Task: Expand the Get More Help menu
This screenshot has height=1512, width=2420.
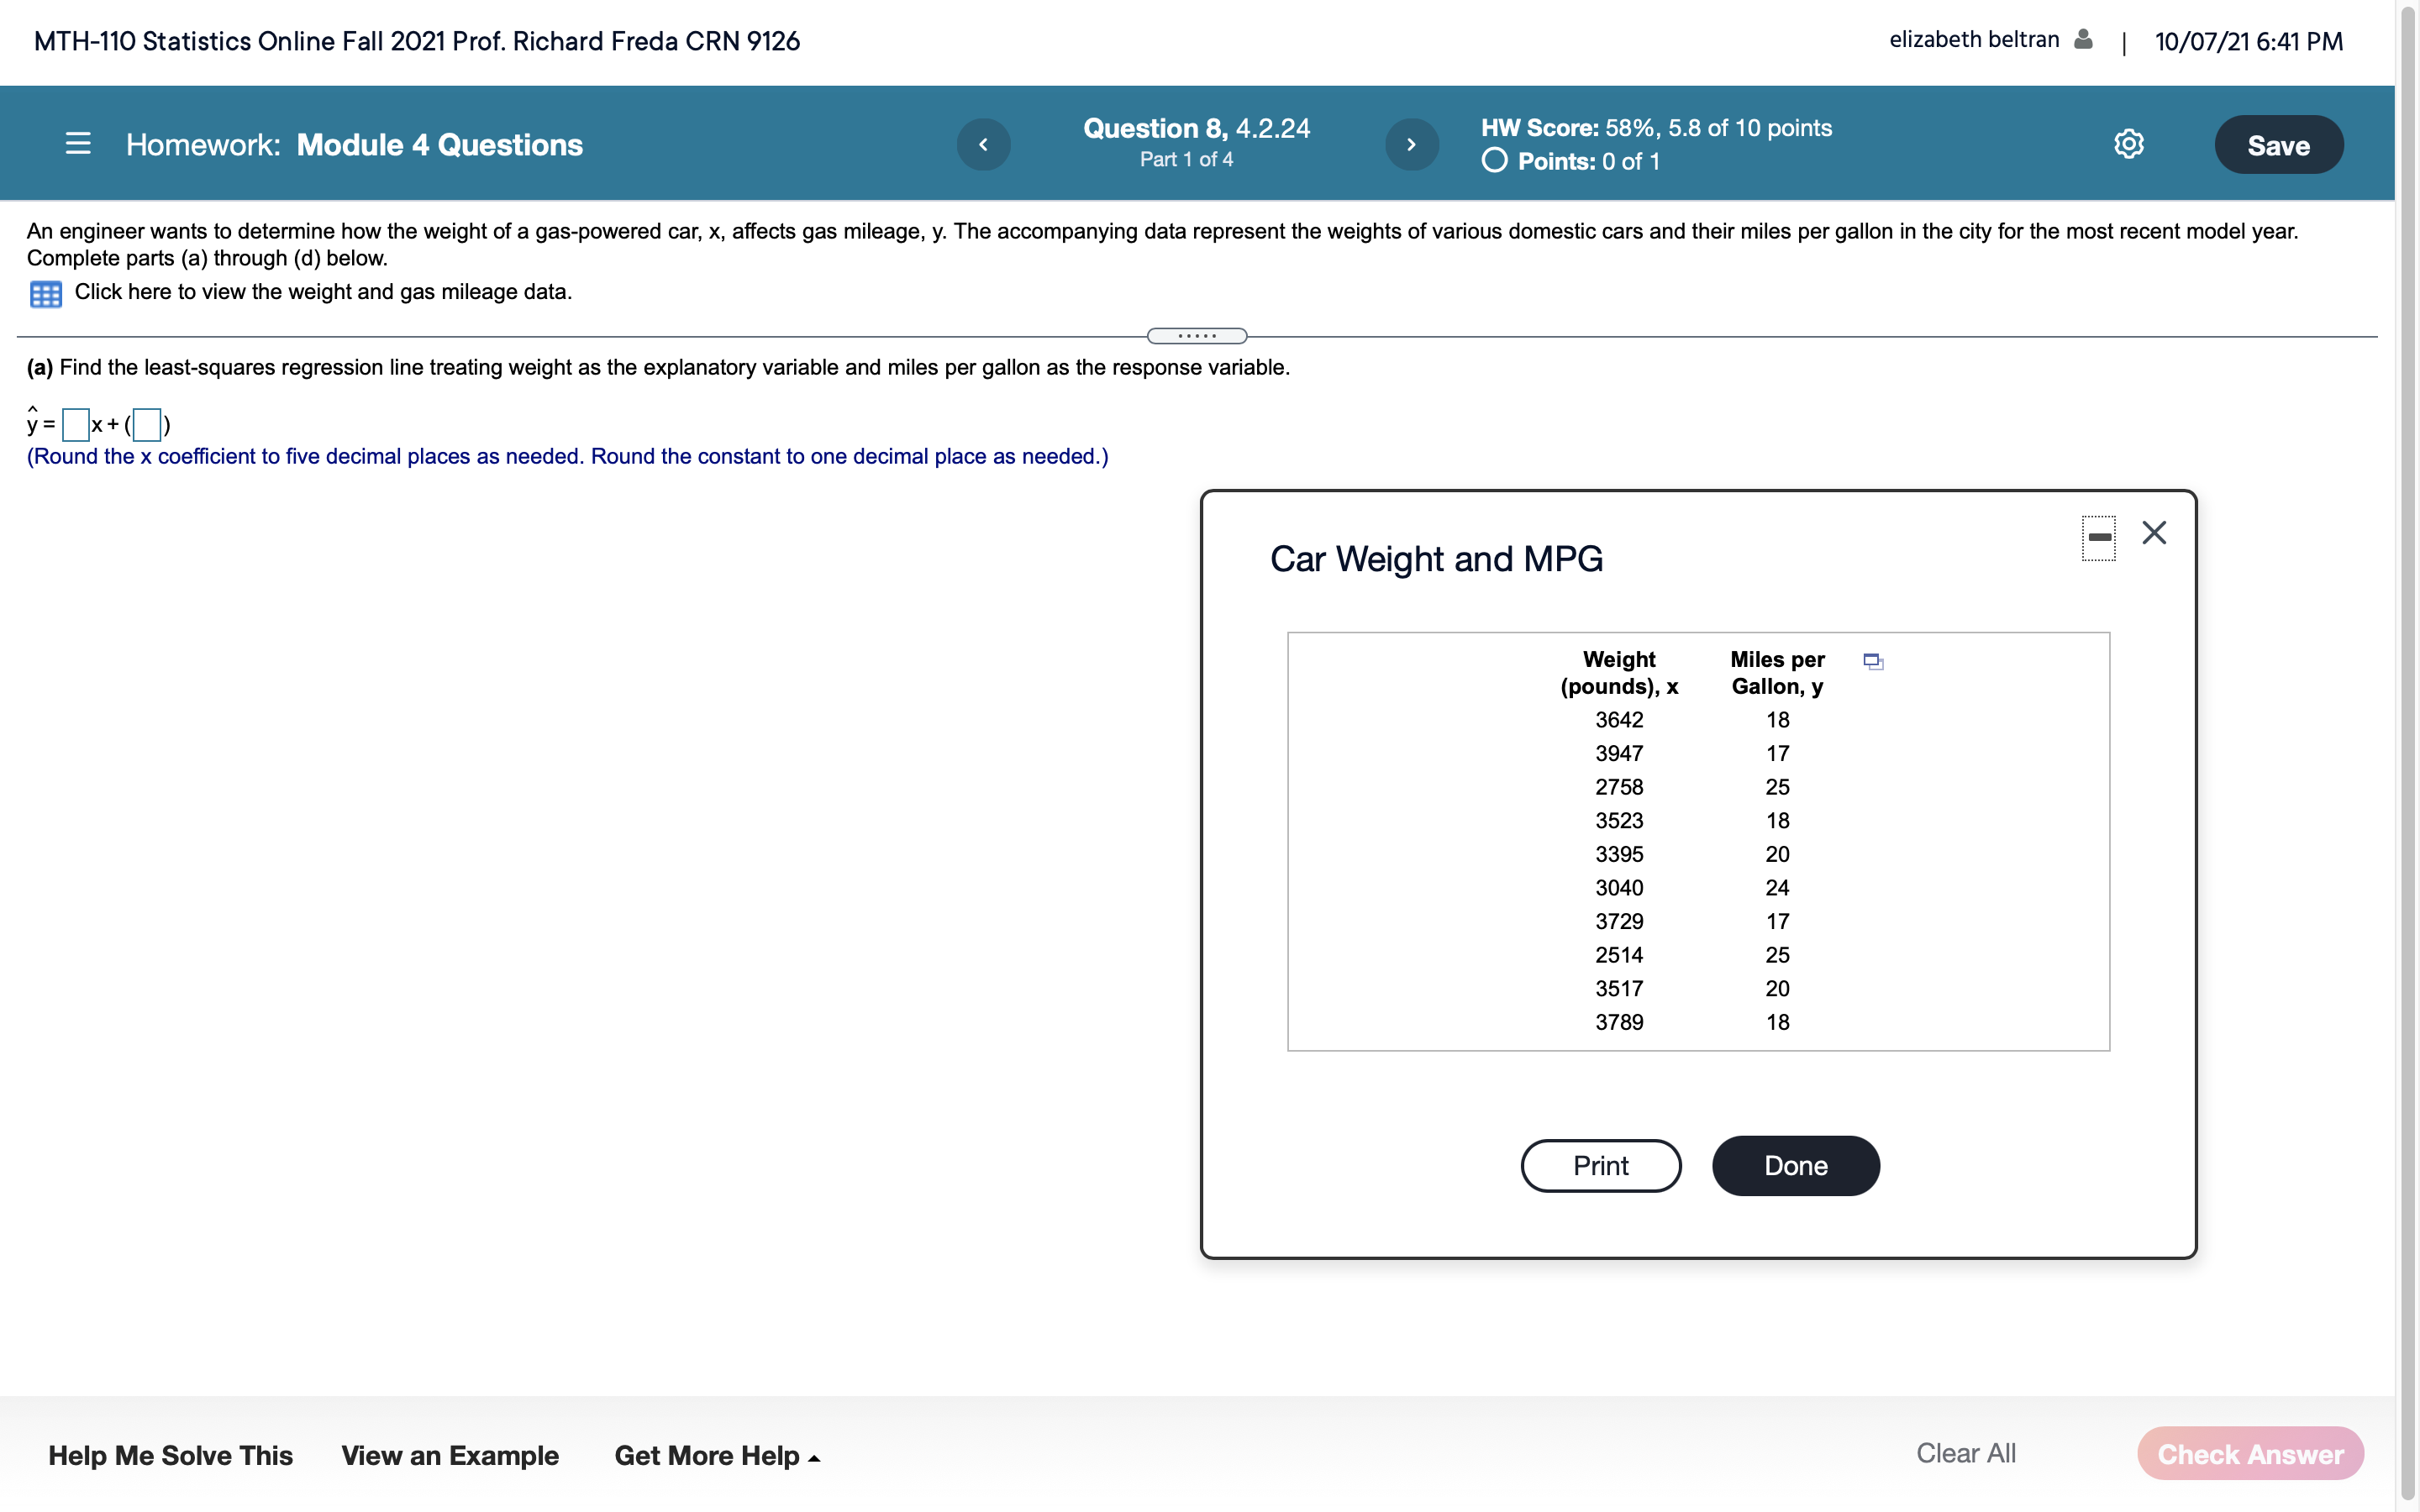Action: point(717,1455)
